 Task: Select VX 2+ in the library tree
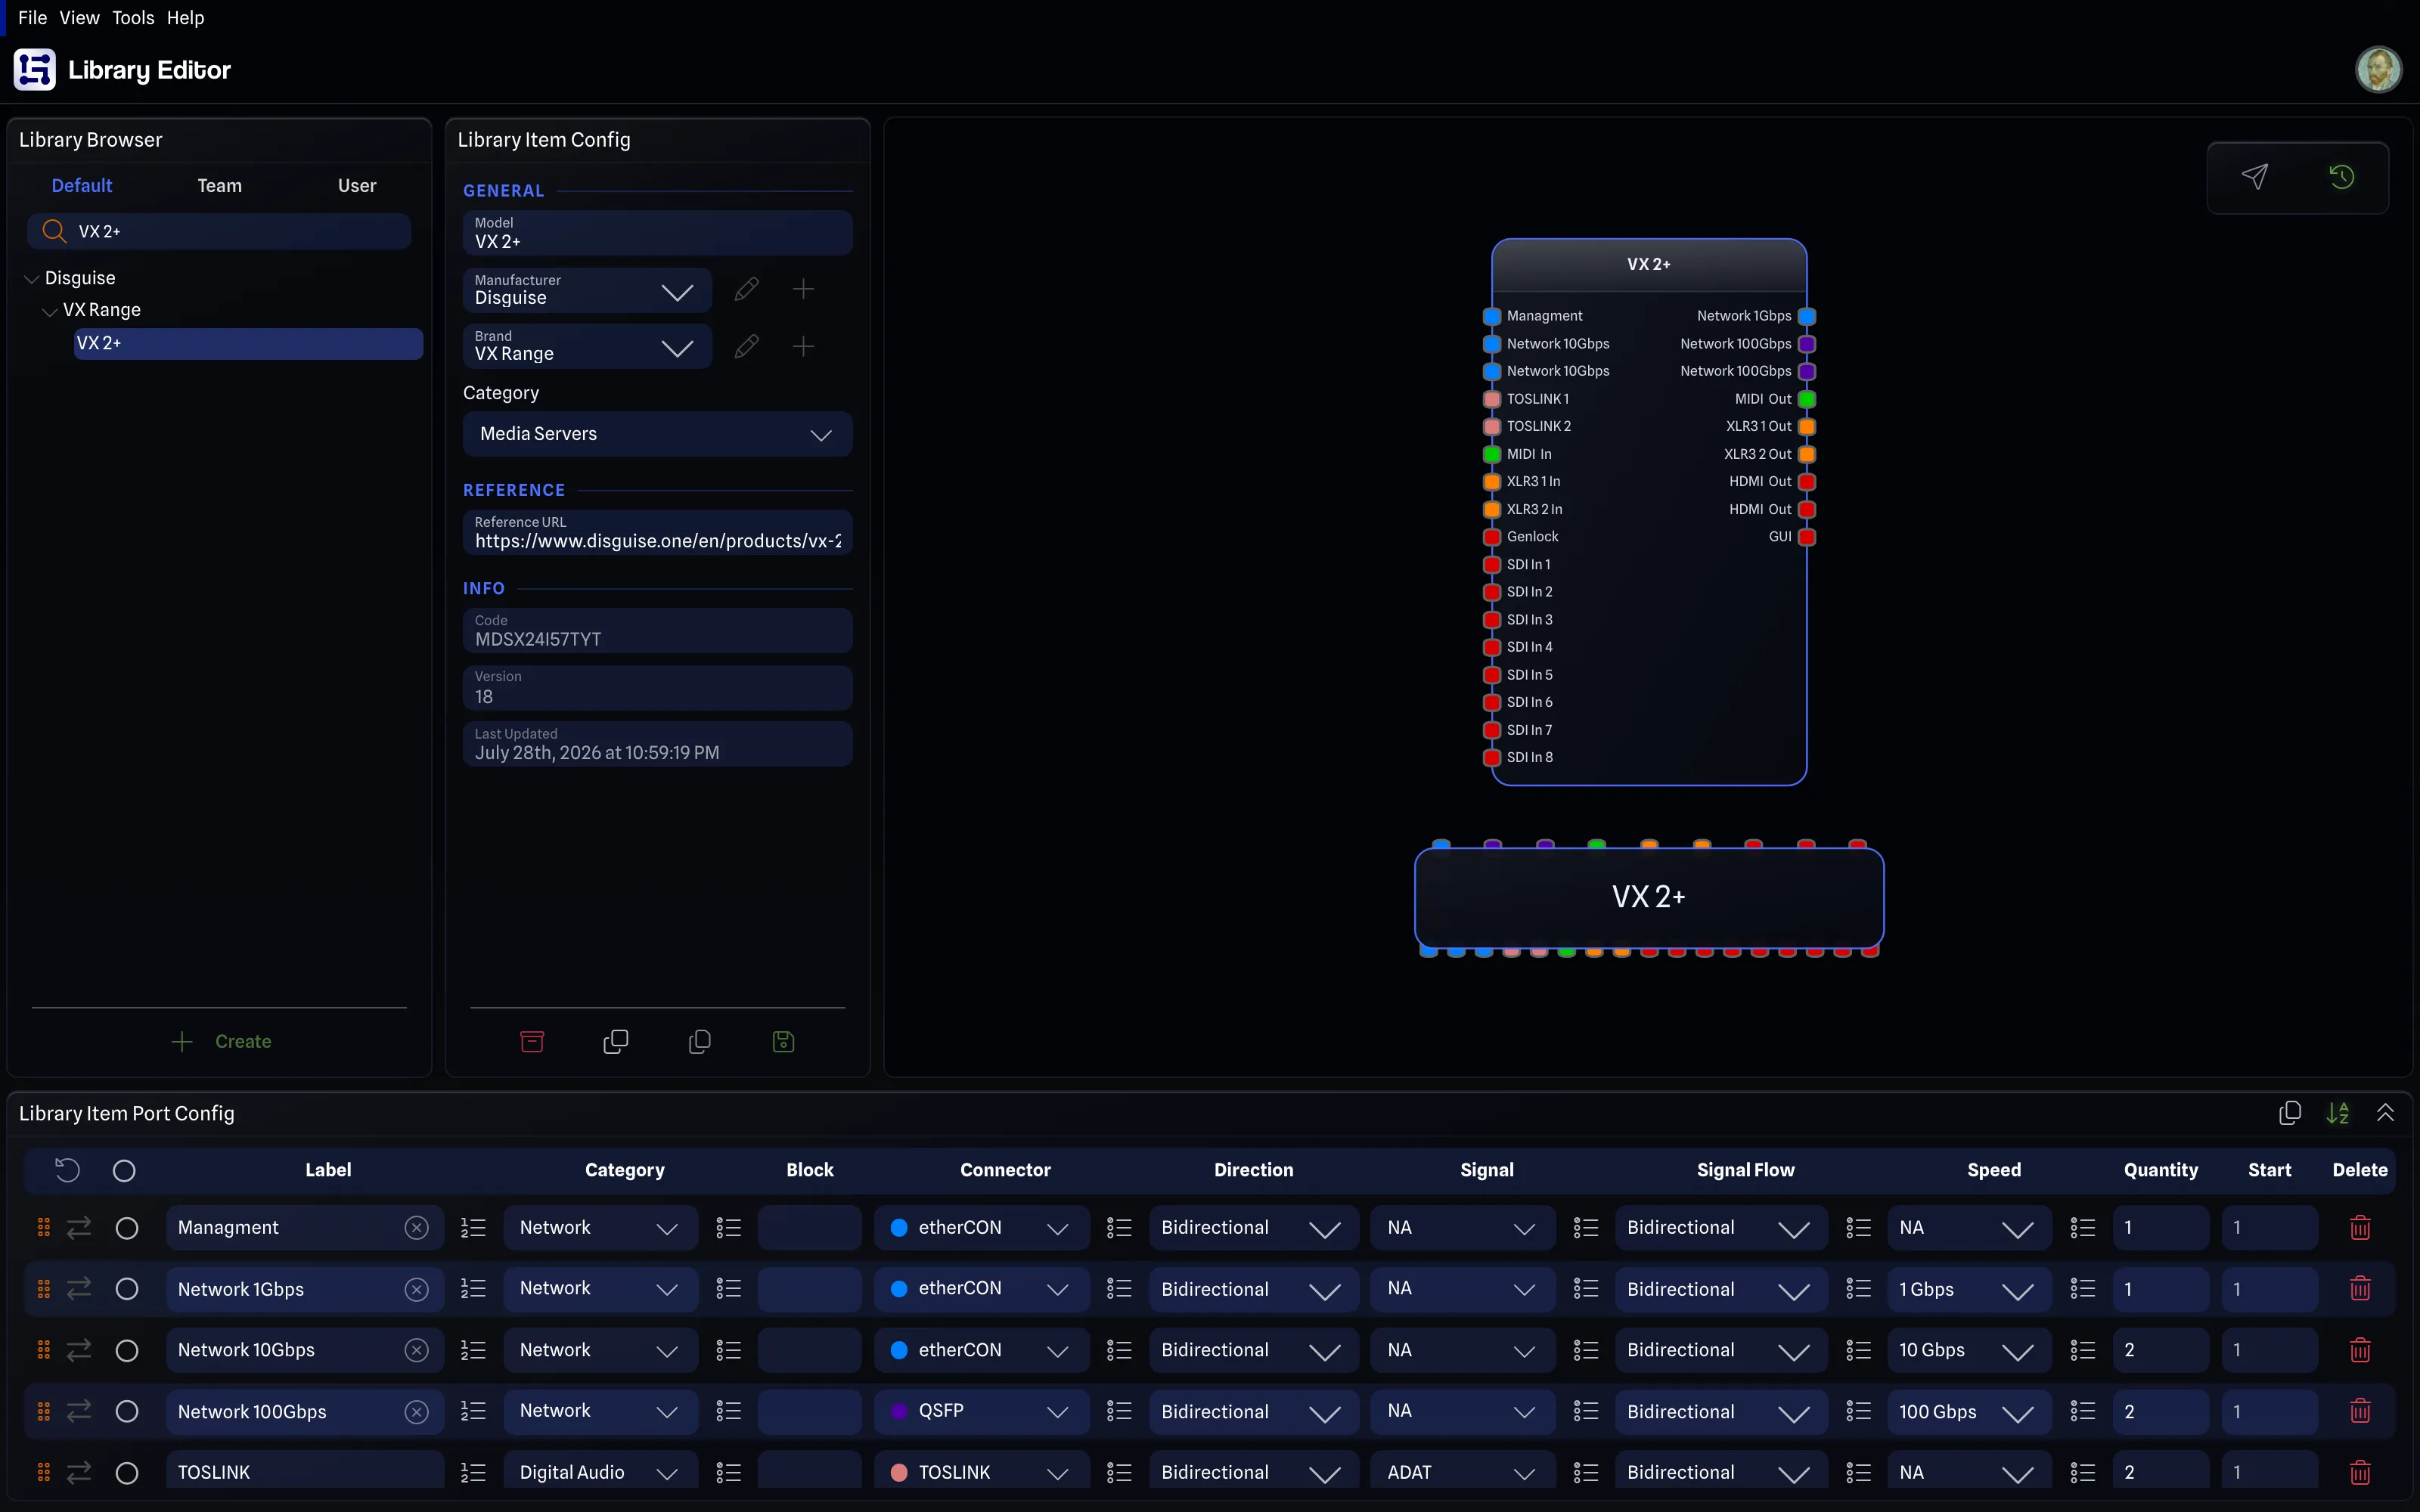[248, 343]
